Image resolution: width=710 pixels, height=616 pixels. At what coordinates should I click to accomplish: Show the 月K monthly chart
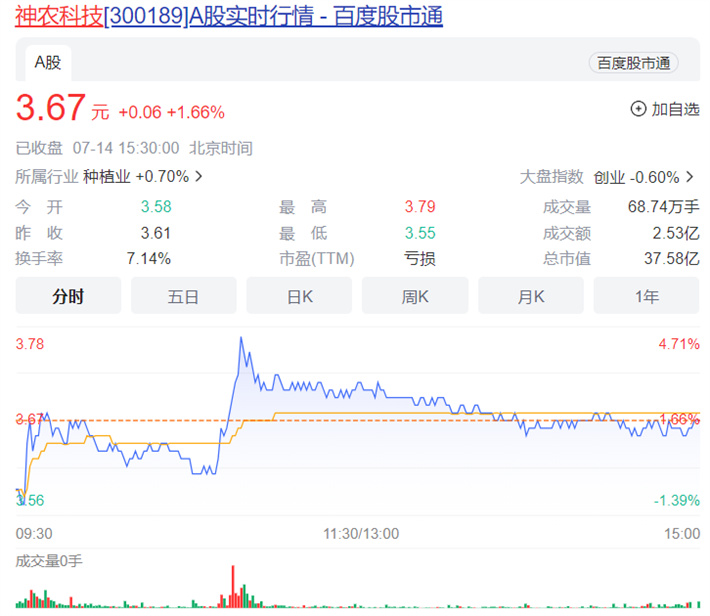531,296
